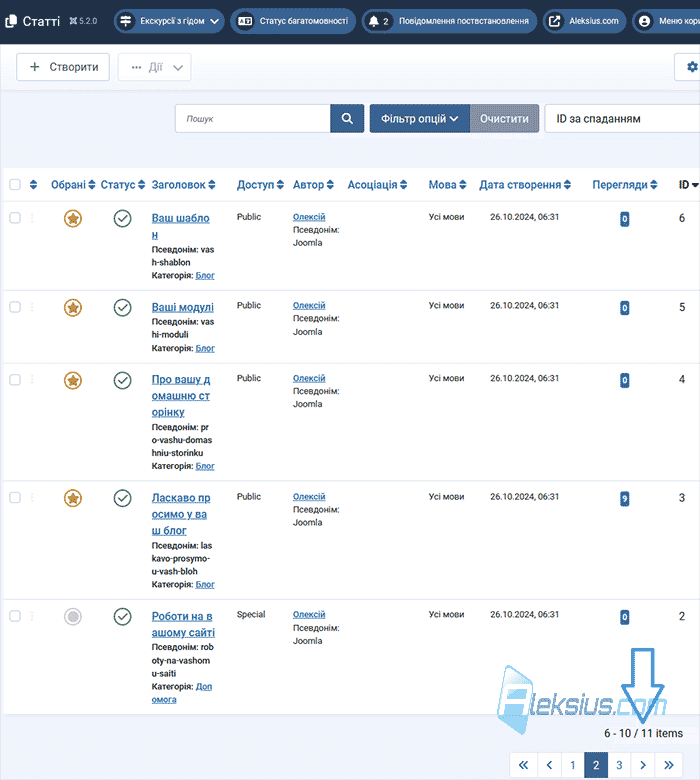Open the ID за спаданням sort dropdown
700x780 pixels.
point(622,118)
